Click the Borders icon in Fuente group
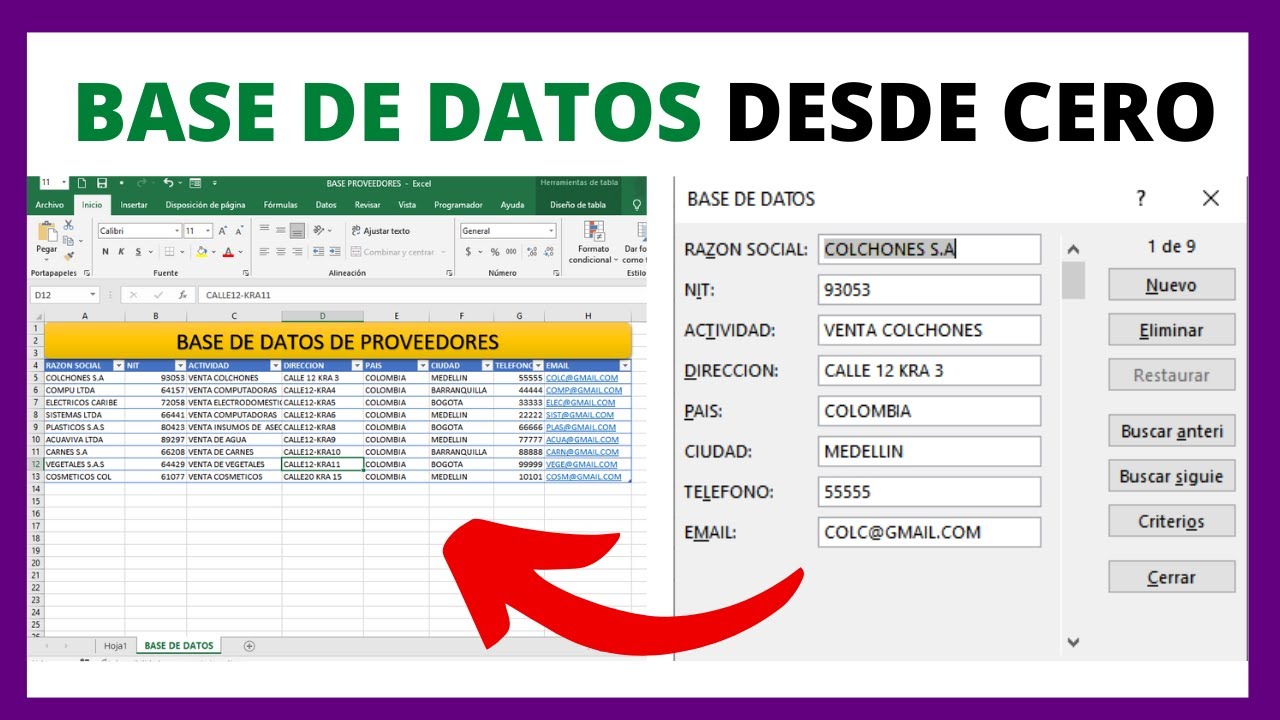This screenshot has height=720, width=1280. (170, 252)
